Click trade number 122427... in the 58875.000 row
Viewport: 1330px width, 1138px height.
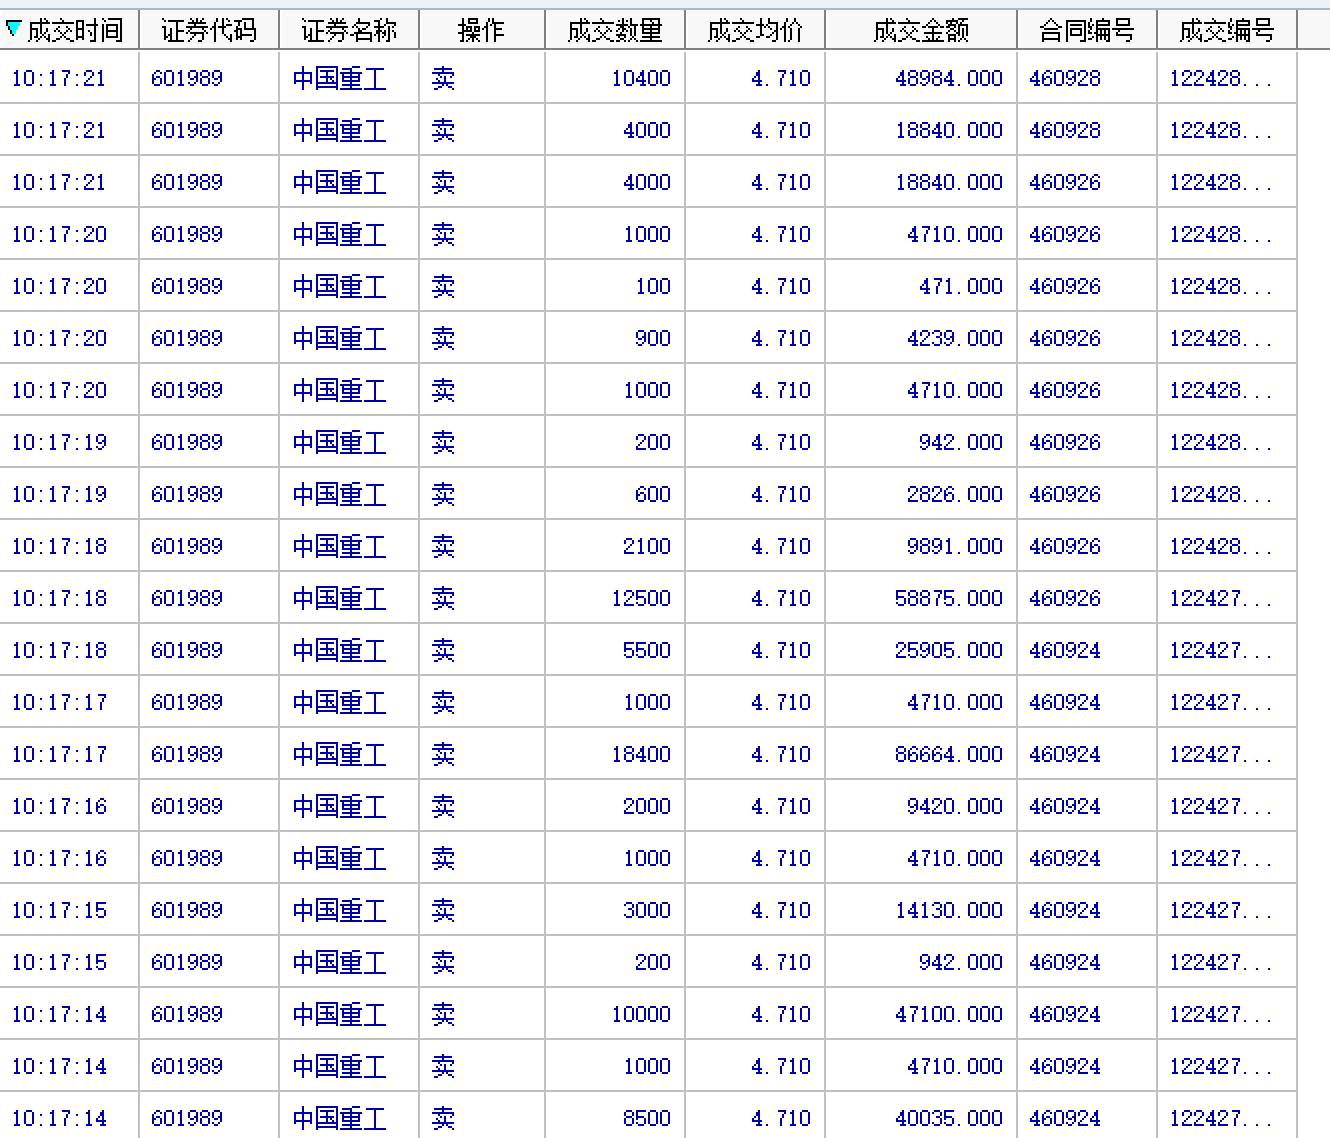(x=1220, y=598)
